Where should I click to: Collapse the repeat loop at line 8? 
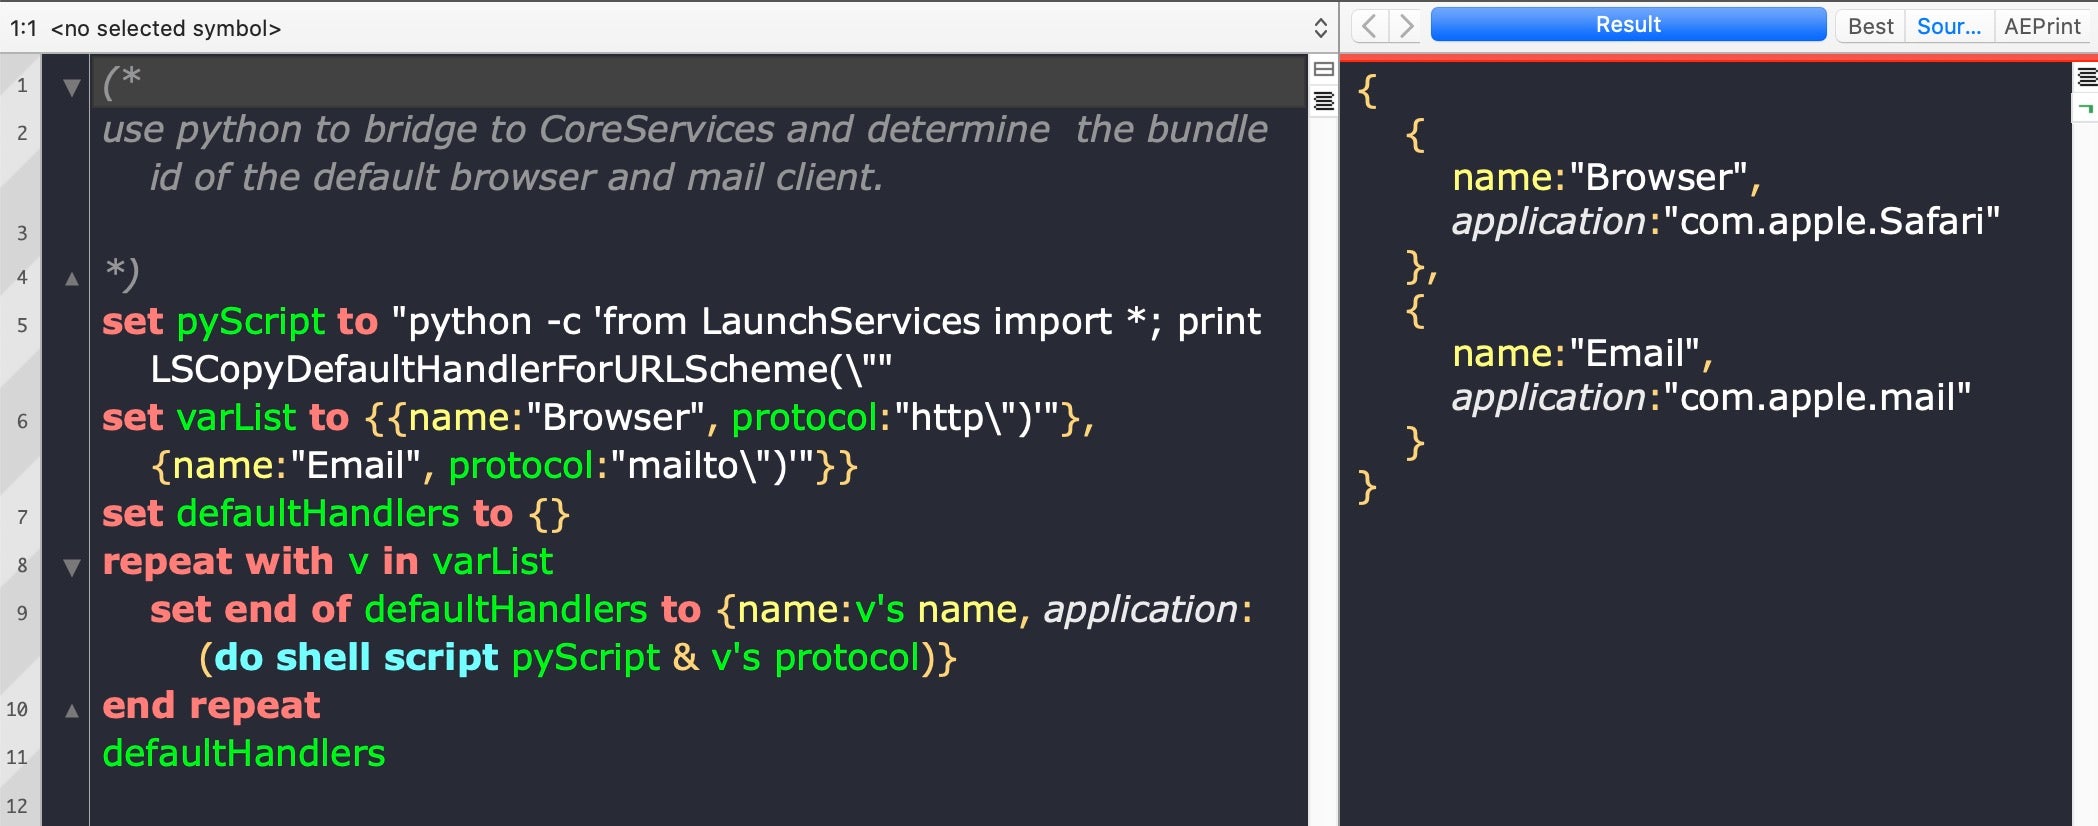pyautogui.click(x=71, y=567)
